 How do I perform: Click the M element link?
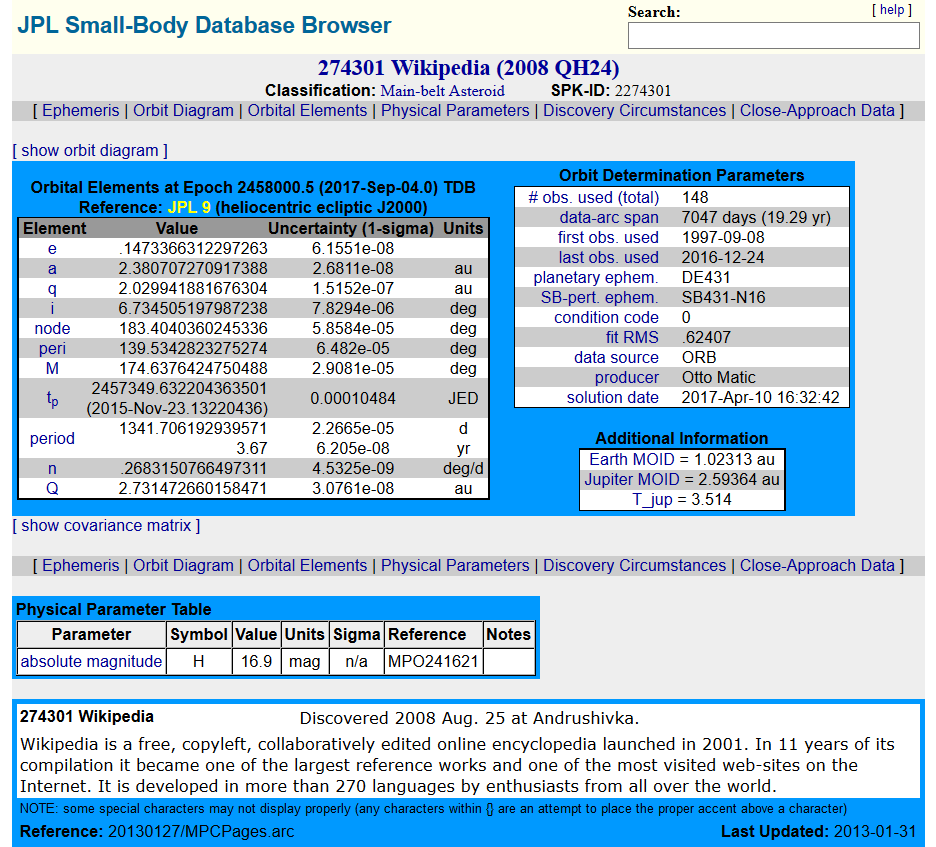click(x=52, y=368)
